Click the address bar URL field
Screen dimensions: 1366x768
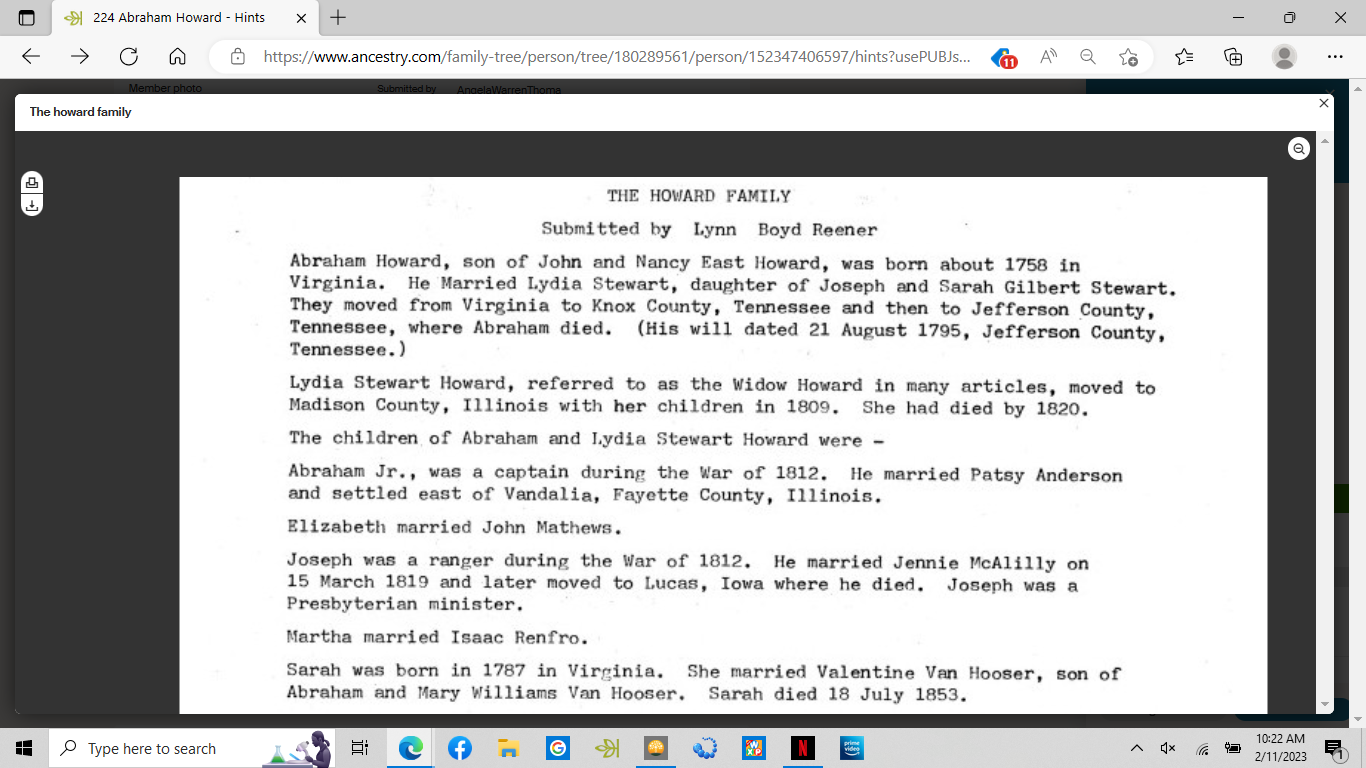[617, 57]
